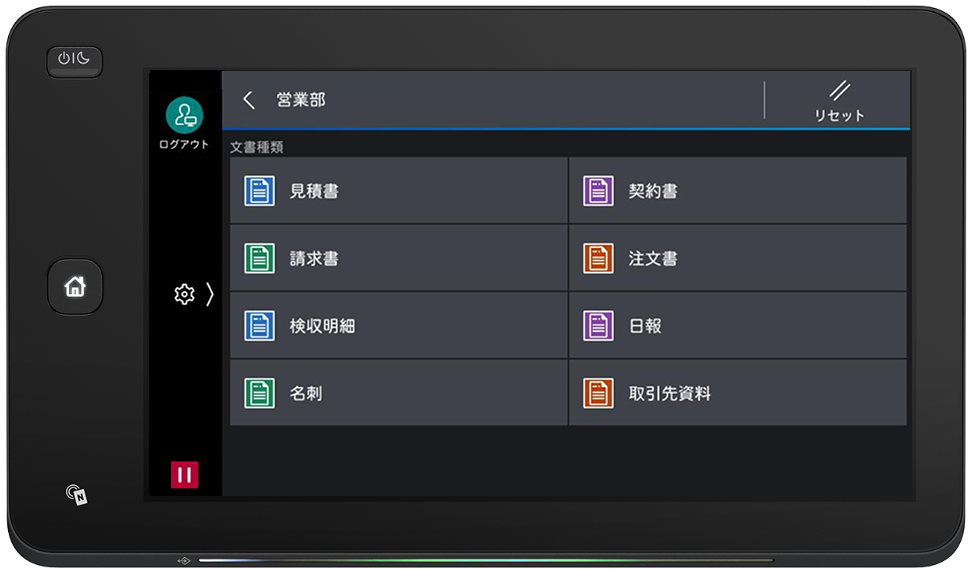Image resolution: width=970 pixels, height=570 pixels.
Task: Tap the 営業部 header title
Action: pyautogui.click(x=301, y=100)
